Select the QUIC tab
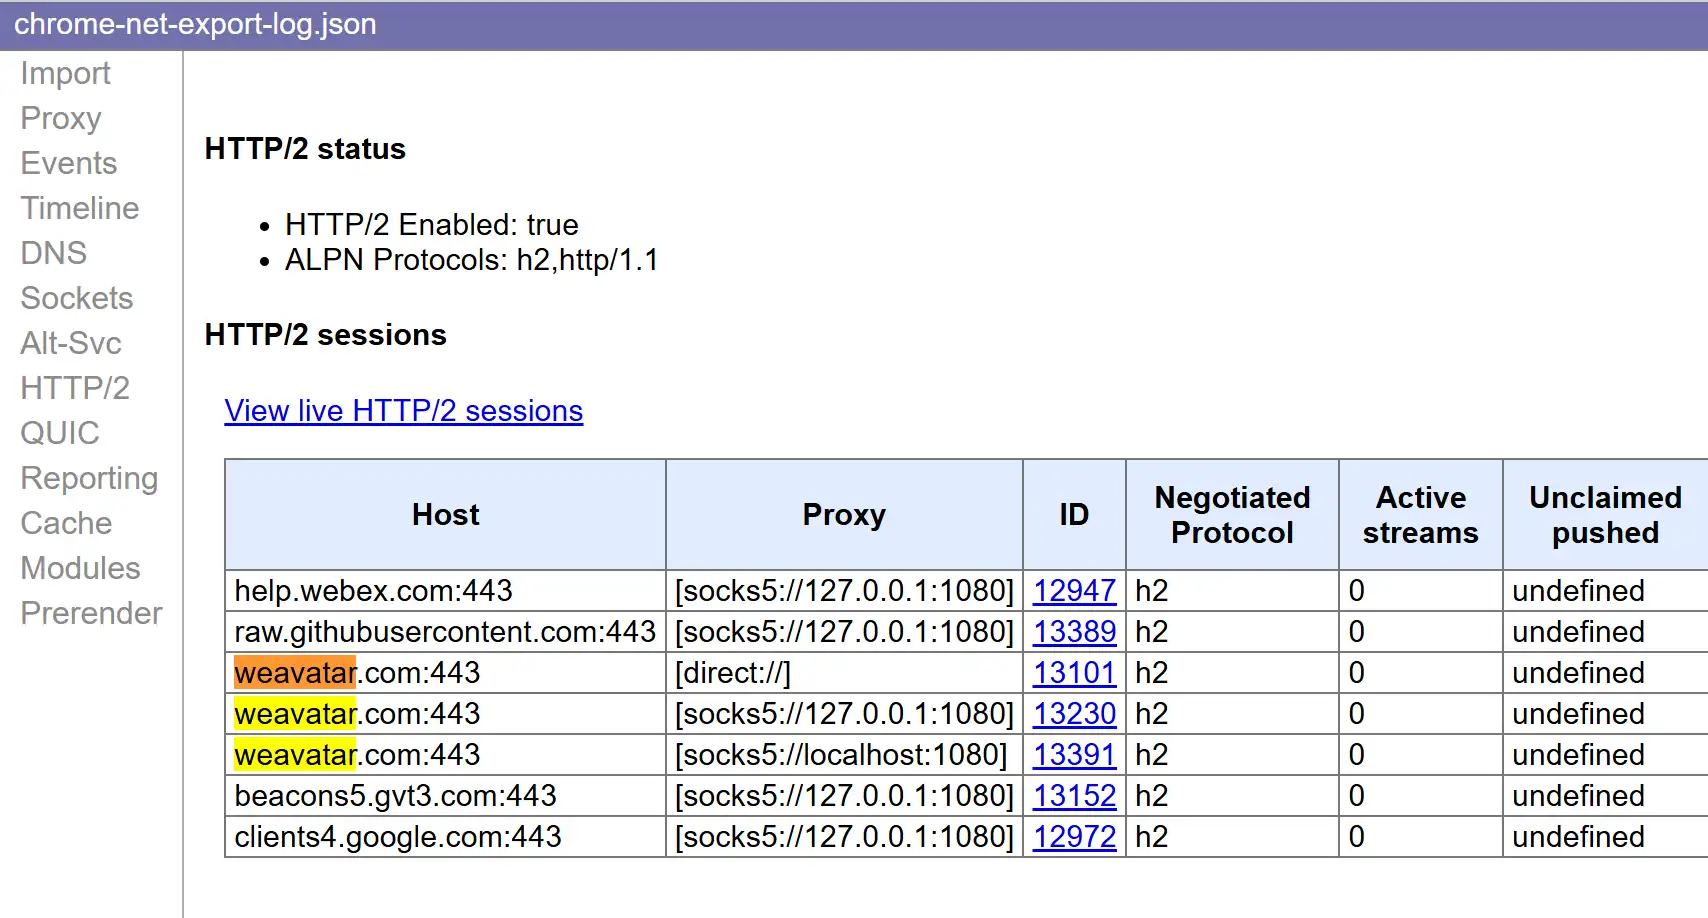This screenshot has width=1708, height=918. pyautogui.click(x=60, y=434)
